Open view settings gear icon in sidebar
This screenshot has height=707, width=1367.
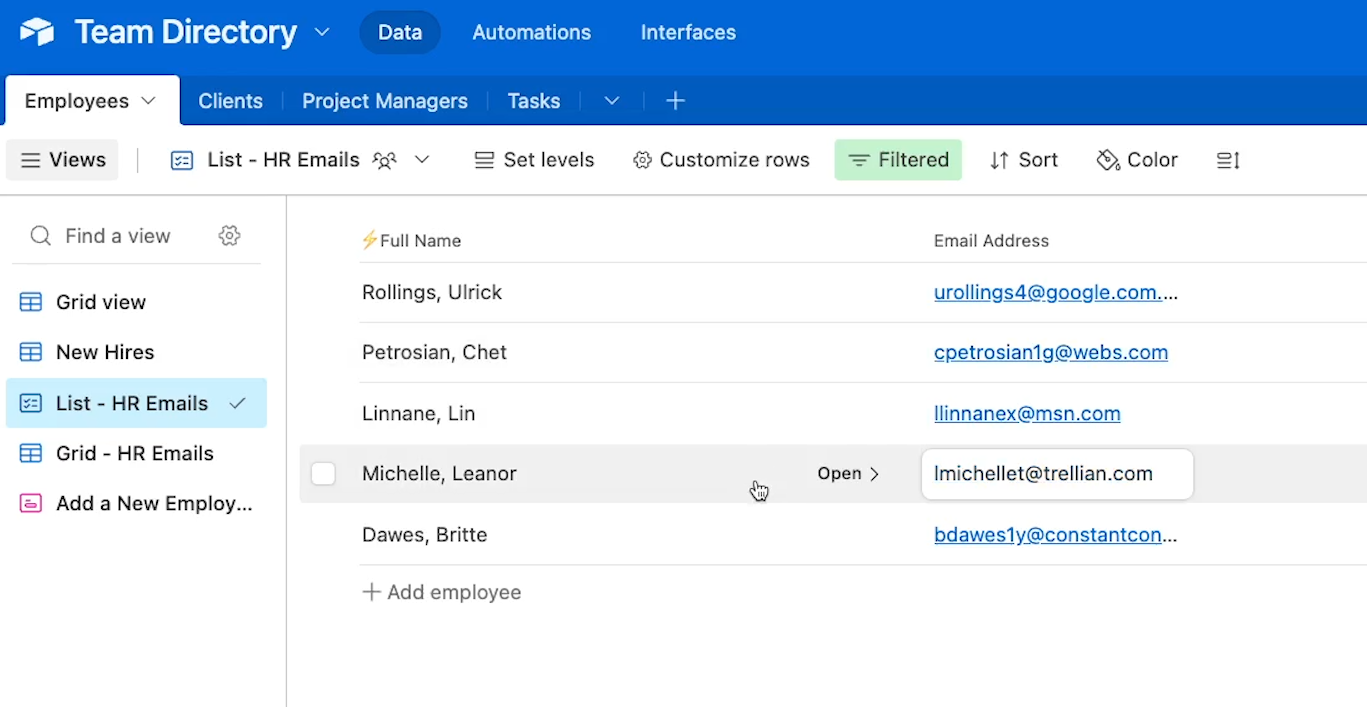[229, 236]
